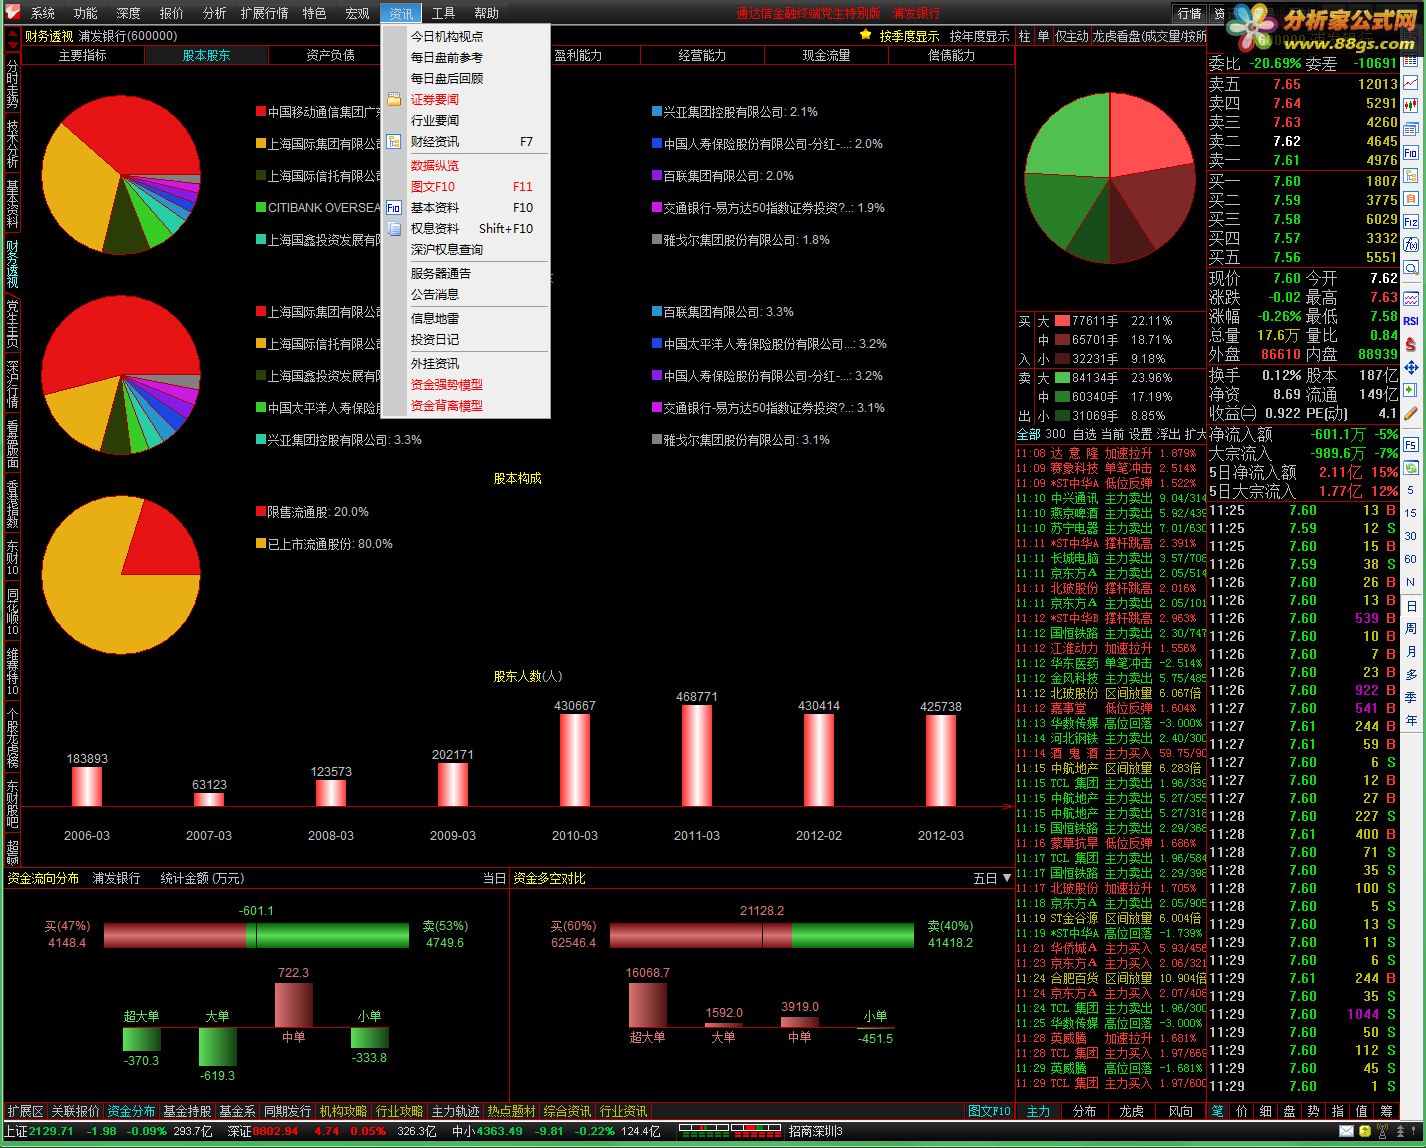
Task: Expand the 五日 dropdown arrow
Action: pyautogui.click(x=1006, y=878)
